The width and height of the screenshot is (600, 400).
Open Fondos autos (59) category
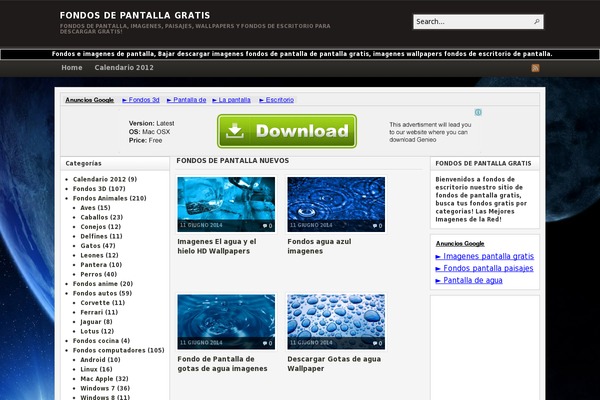103,294
